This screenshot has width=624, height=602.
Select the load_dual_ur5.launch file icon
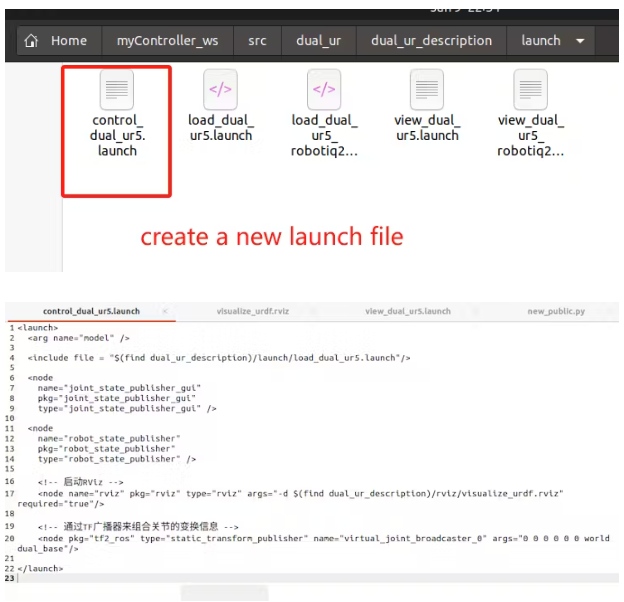[220, 90]
